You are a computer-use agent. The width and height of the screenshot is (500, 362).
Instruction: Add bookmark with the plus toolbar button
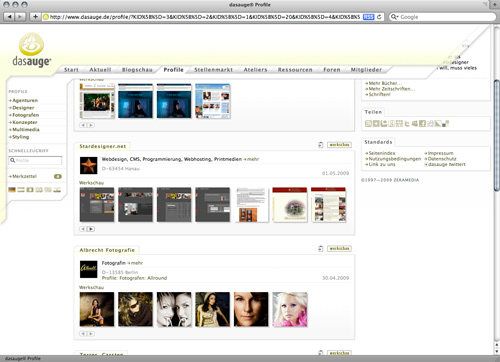pyautogui.click(x=35, y=17)
